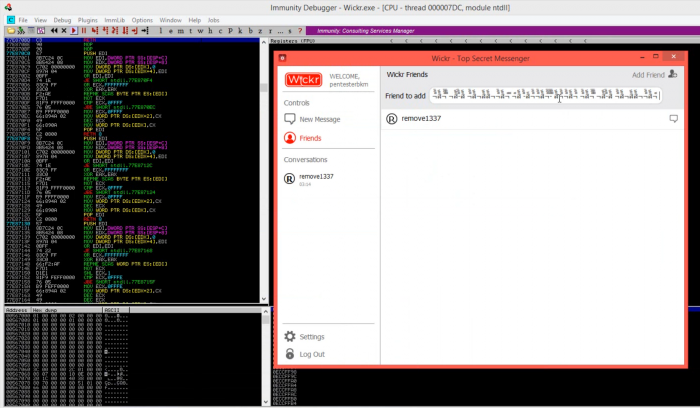Show Log window with the 'l' toolbar button
This screenshot has width=700, height=408.
pos(161,31)
